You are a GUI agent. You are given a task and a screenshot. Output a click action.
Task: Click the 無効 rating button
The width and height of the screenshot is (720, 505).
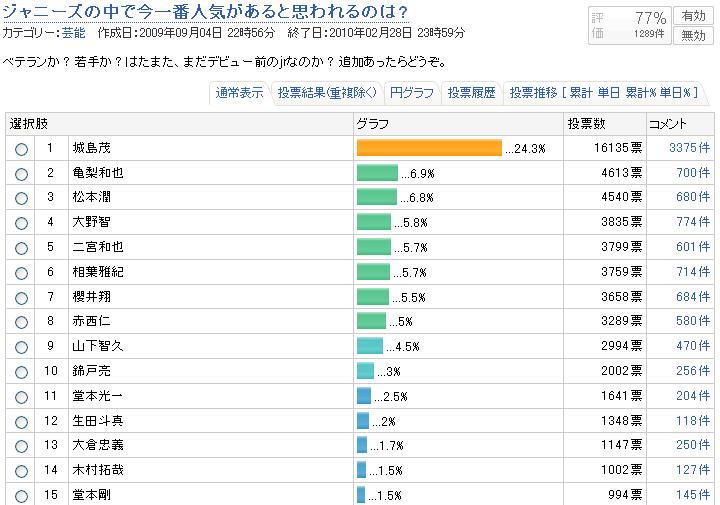[x=692, y=36]
